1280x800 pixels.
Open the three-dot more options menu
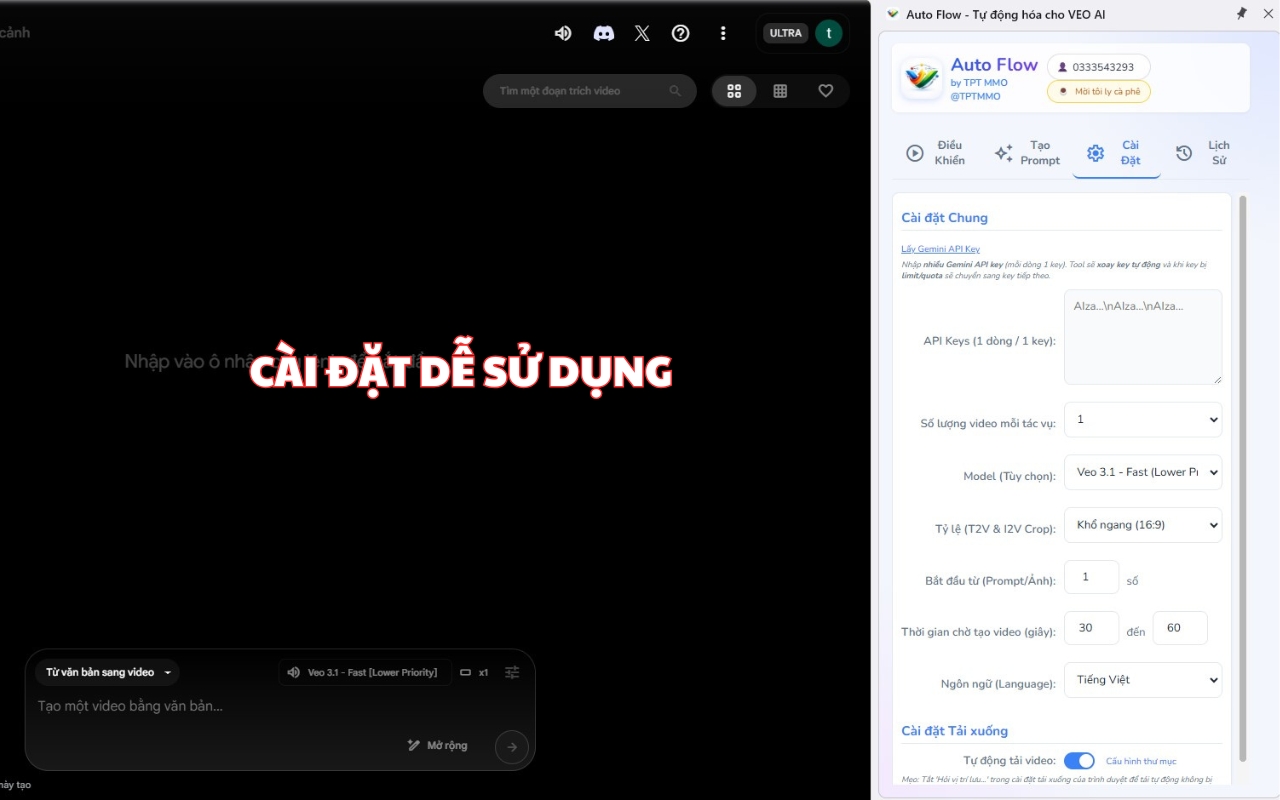(723, 33)
